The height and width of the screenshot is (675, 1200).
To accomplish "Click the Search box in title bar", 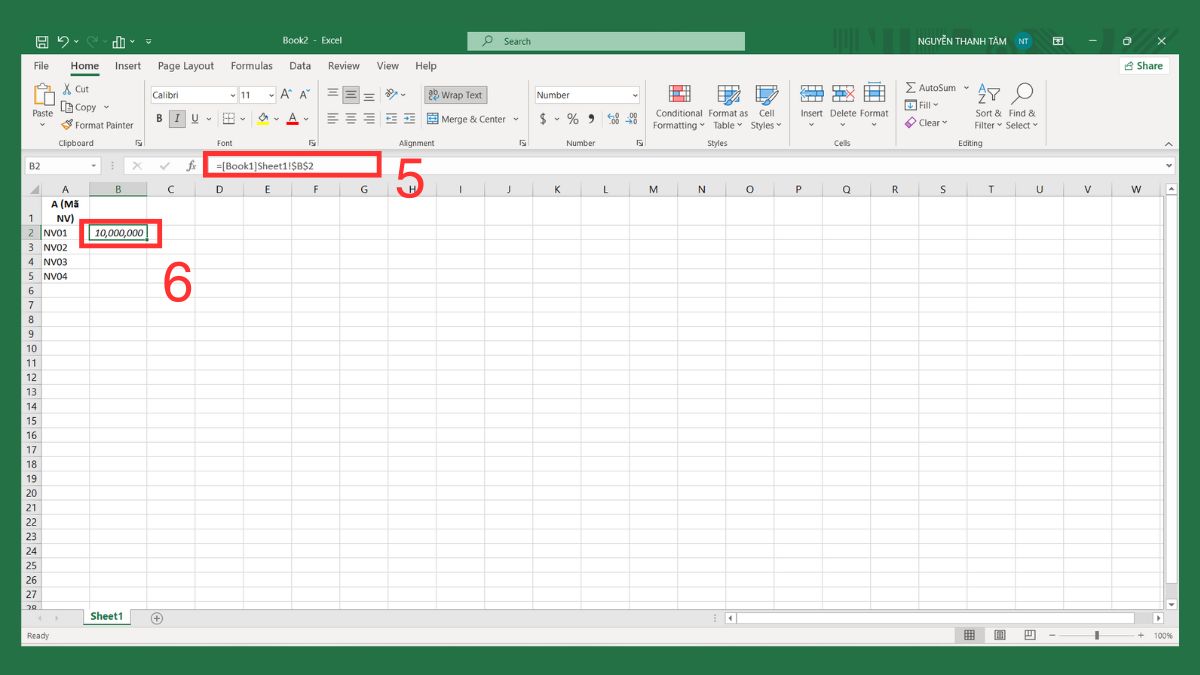I will click(x=606, y=41).
